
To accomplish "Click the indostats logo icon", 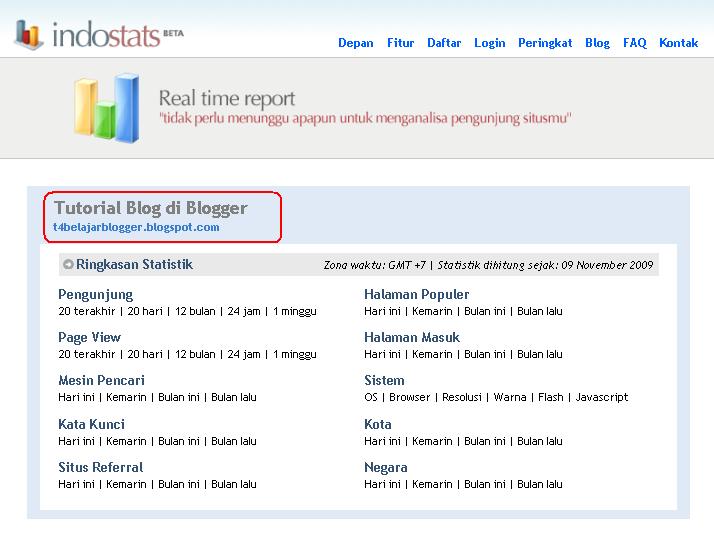I will [x=29, y=35].
